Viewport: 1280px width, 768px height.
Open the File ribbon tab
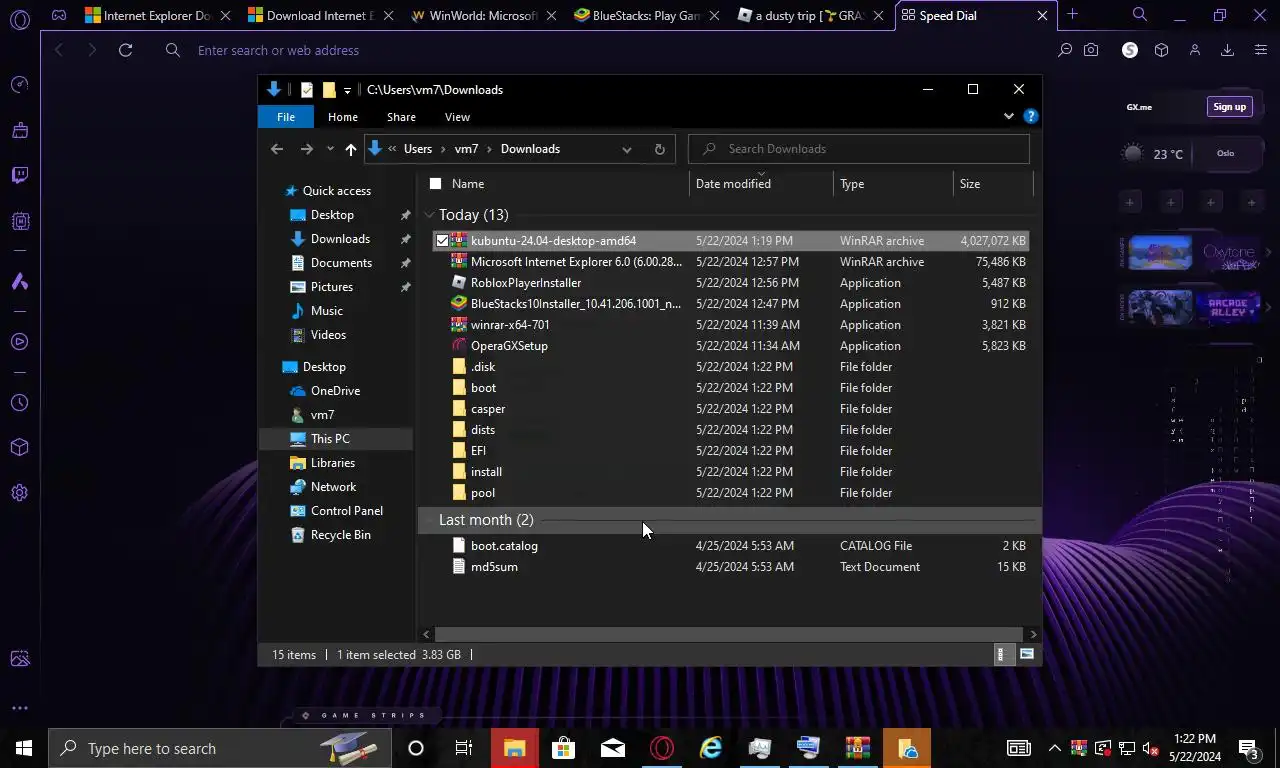click(286, 117)
